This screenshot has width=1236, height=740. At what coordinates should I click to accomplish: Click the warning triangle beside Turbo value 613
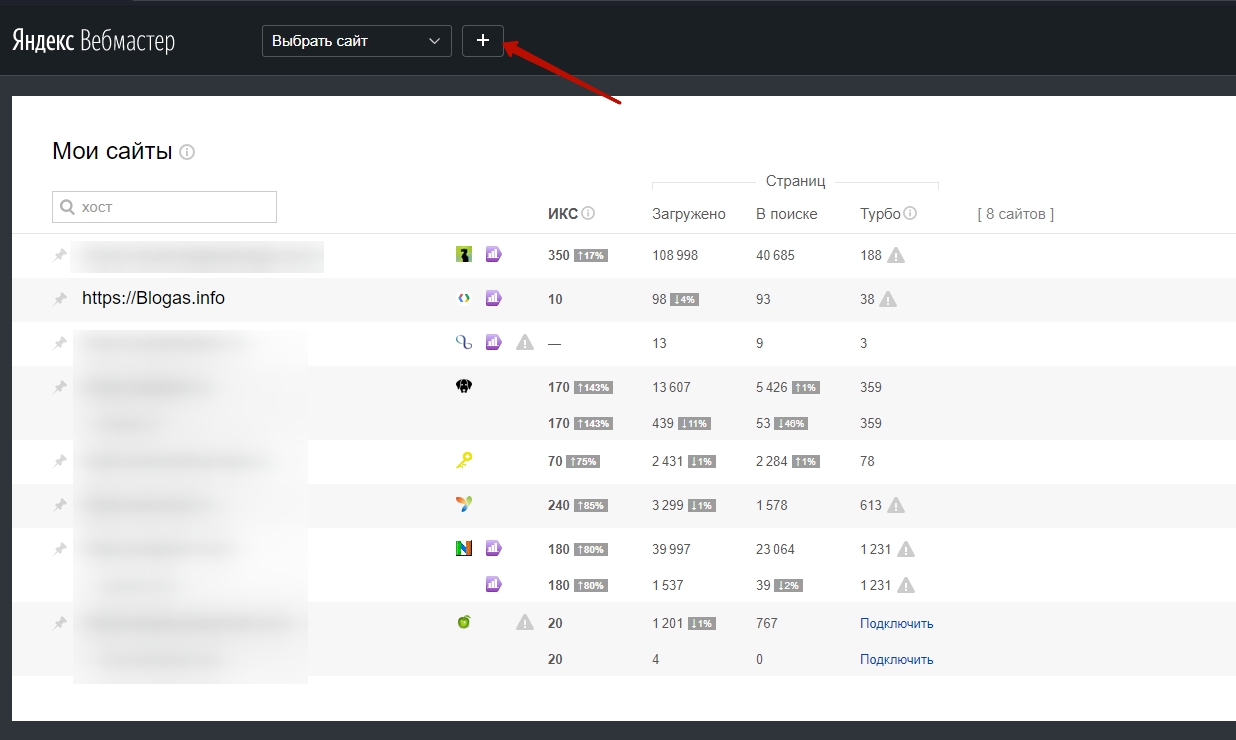pos(896,505)
